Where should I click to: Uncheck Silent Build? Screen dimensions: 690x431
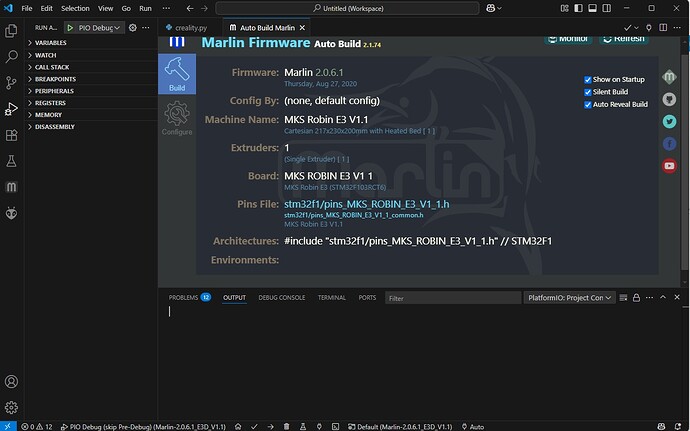pos(587,92)
